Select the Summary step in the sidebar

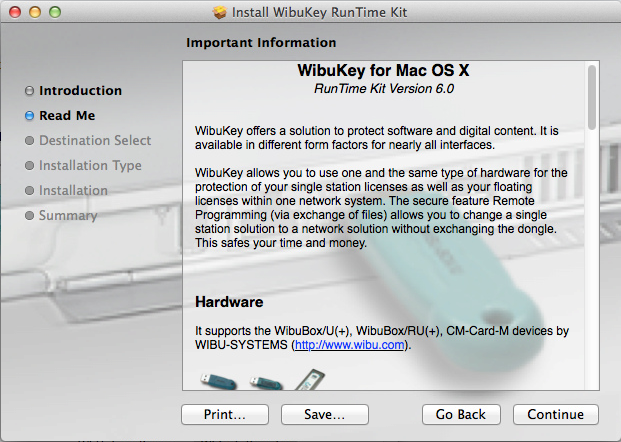[x=68, y=216]
